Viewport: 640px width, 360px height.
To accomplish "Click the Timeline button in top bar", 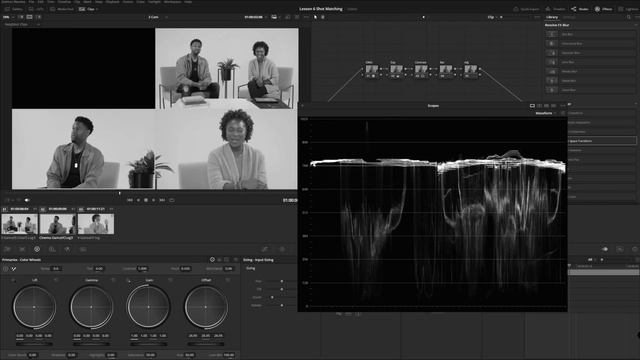I will (556, 9).
